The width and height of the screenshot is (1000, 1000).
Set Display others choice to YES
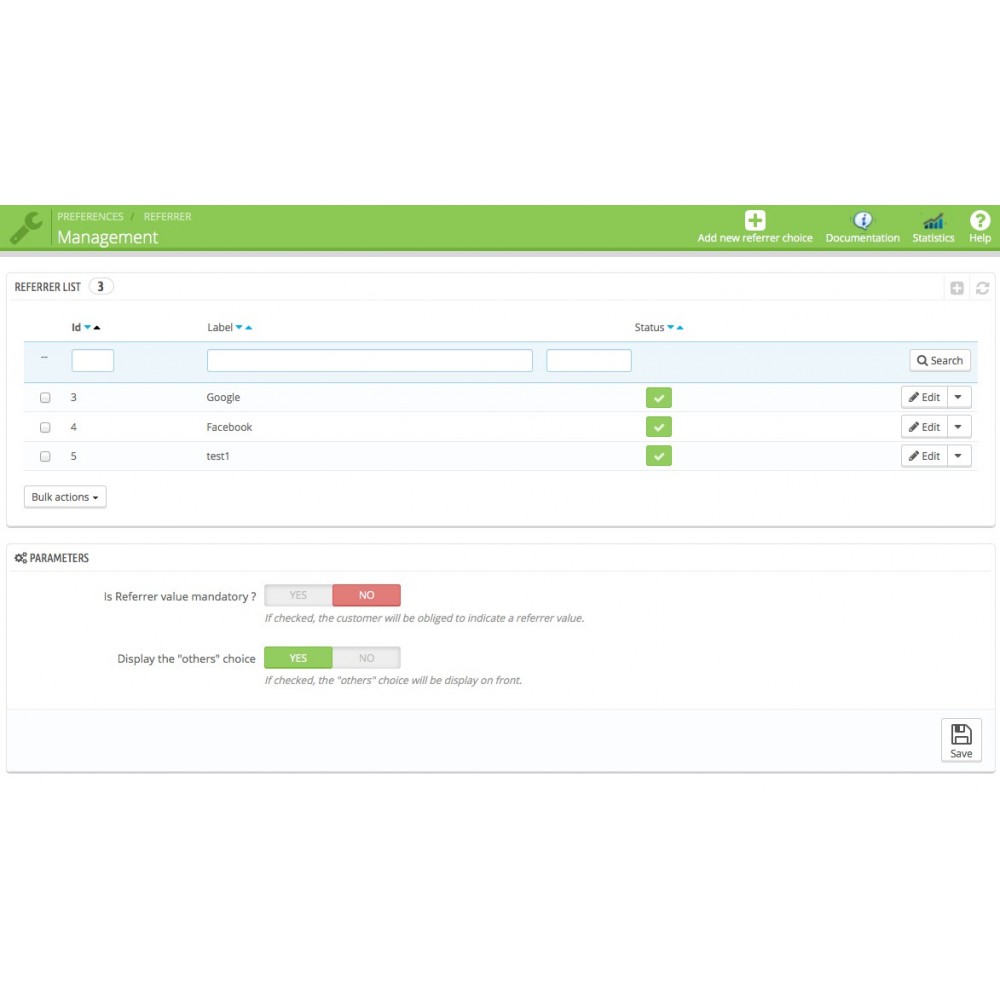point(298,658)
